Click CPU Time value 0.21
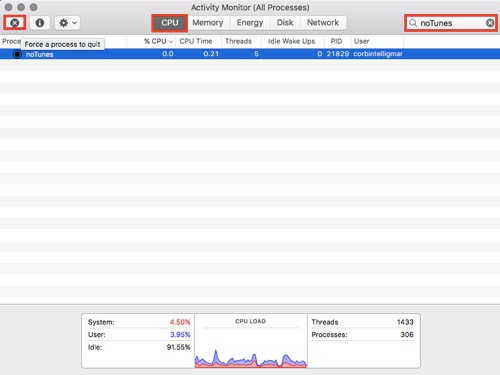 pos(211,54)
